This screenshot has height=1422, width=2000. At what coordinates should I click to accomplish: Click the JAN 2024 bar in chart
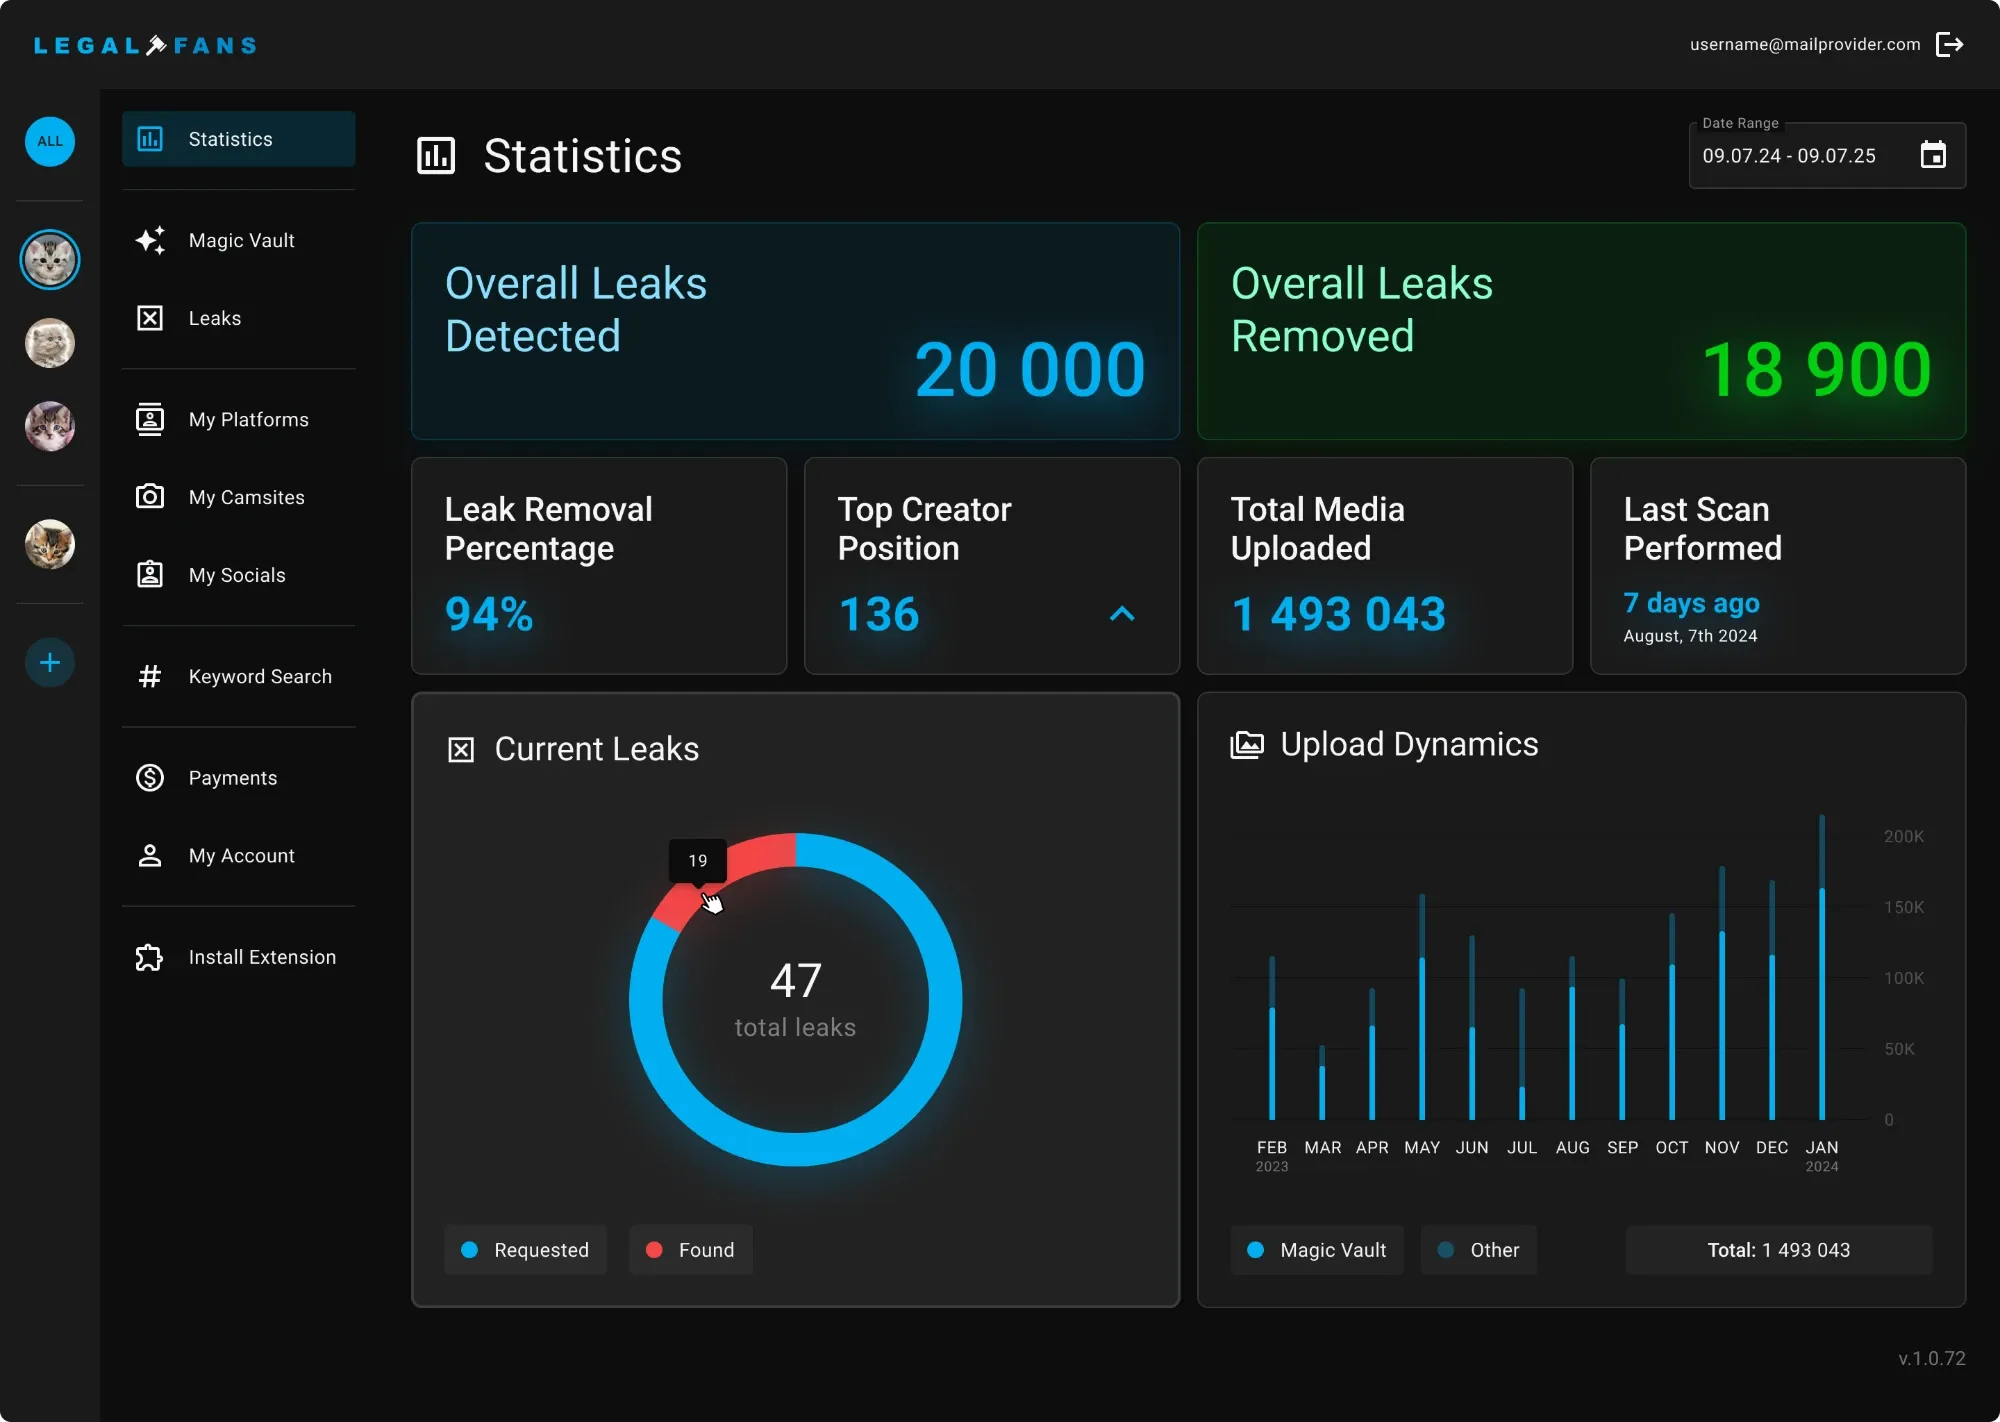[x=1822, y=967]
